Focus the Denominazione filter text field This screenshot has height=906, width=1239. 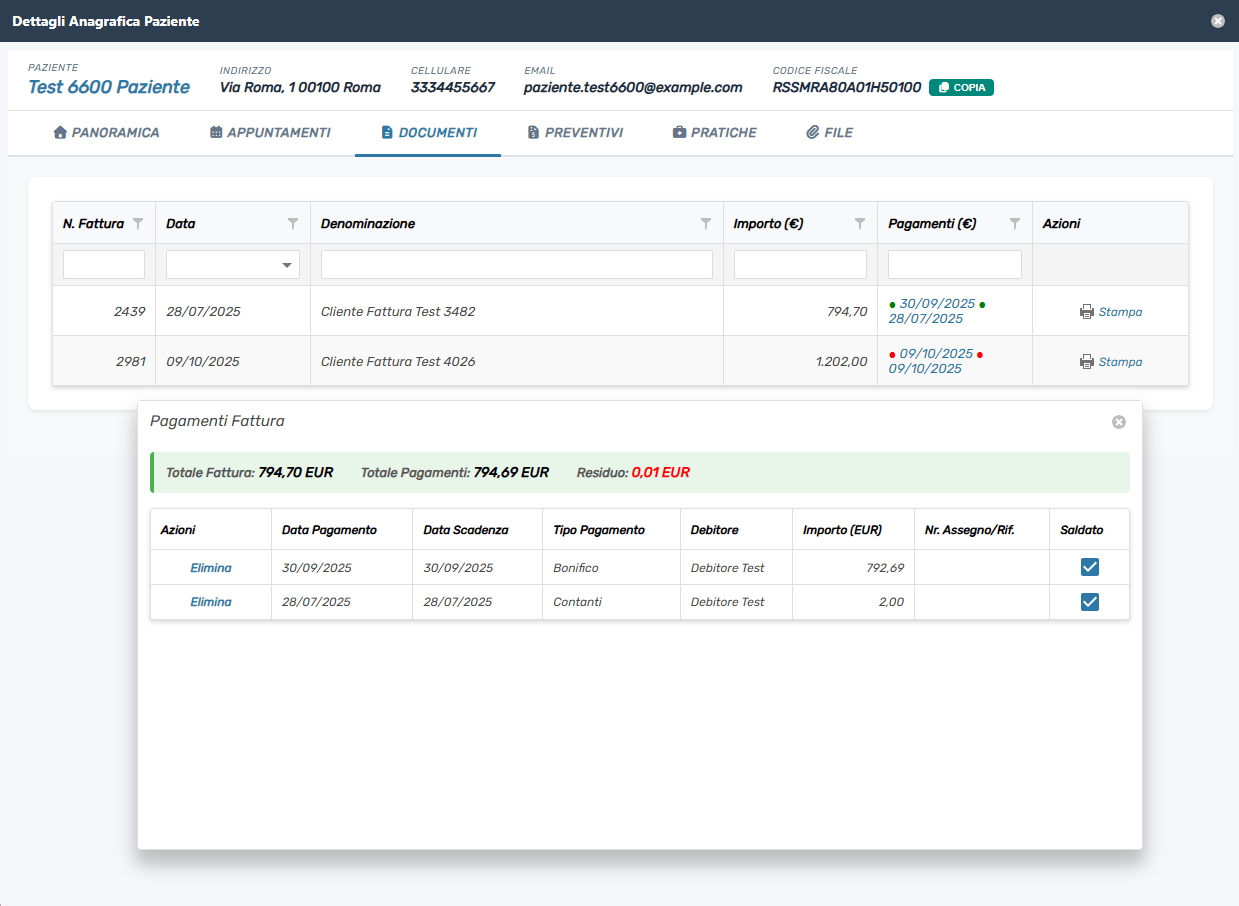point(516,265)
